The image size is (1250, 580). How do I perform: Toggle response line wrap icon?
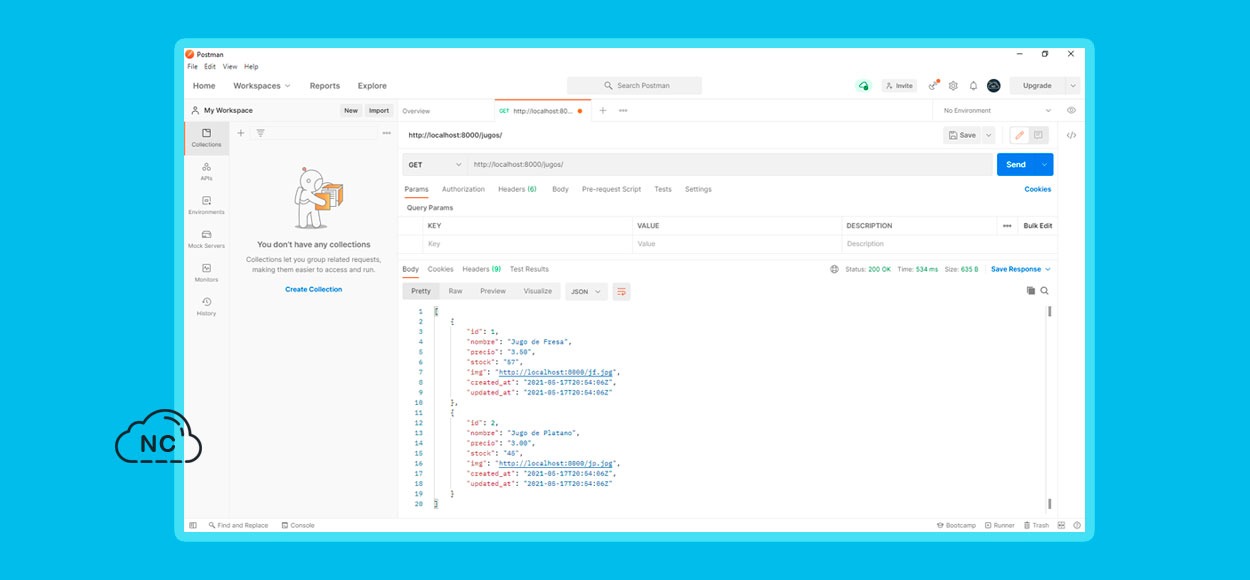[x=622, y=291]
